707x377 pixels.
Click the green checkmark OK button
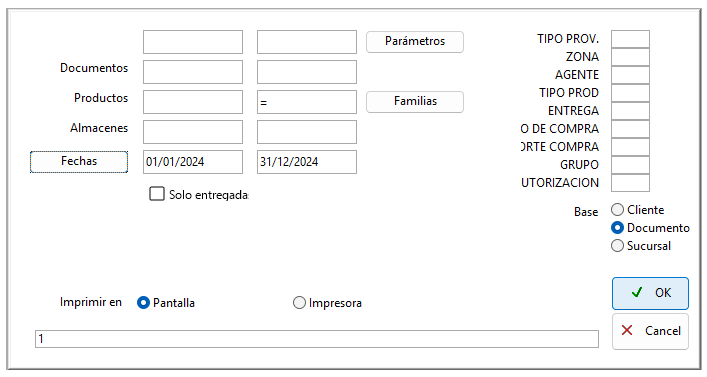pyautogui.click(x=650, y=293)
